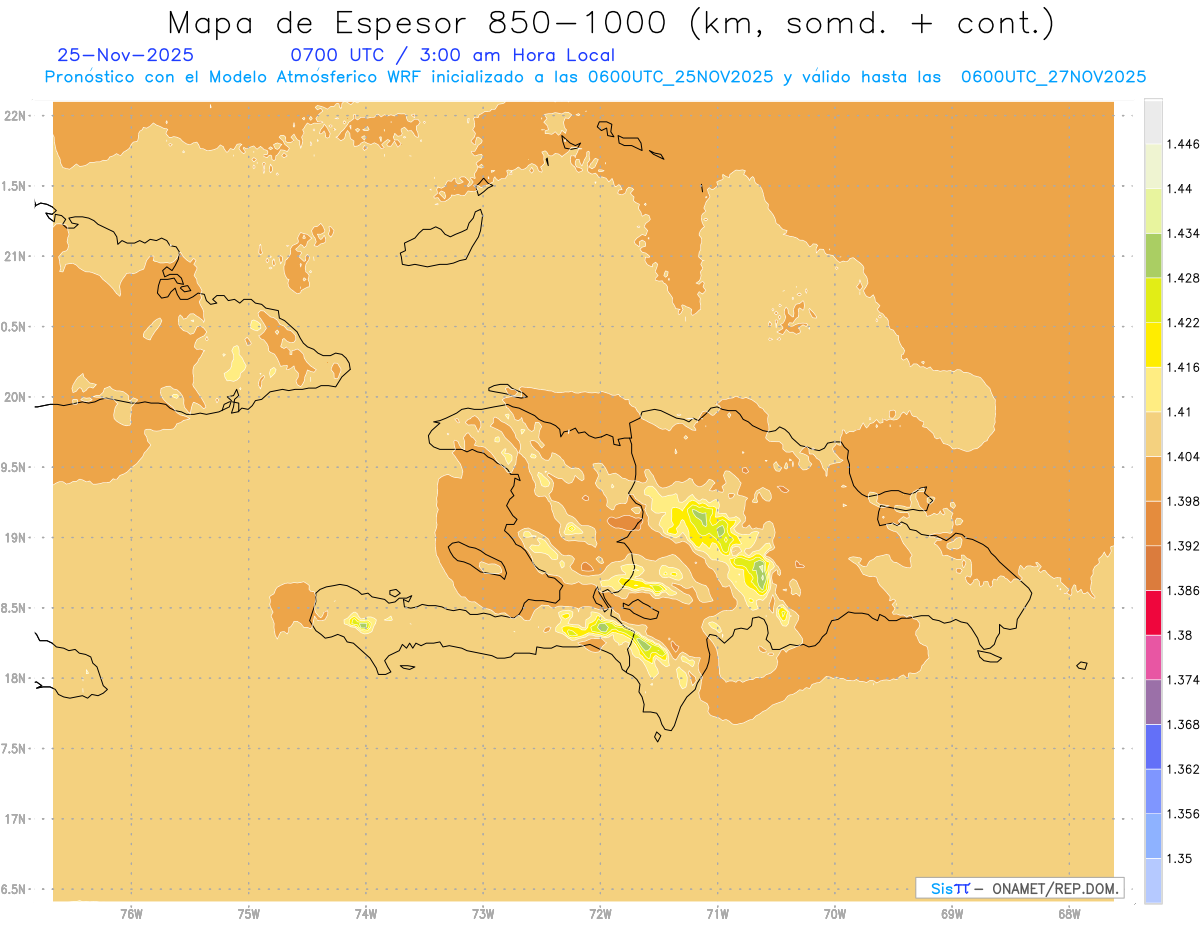
Task: Select the "0600UTC_27NOV2025" validity time text
Action: pyautogui.click(x=1054, y=77)
